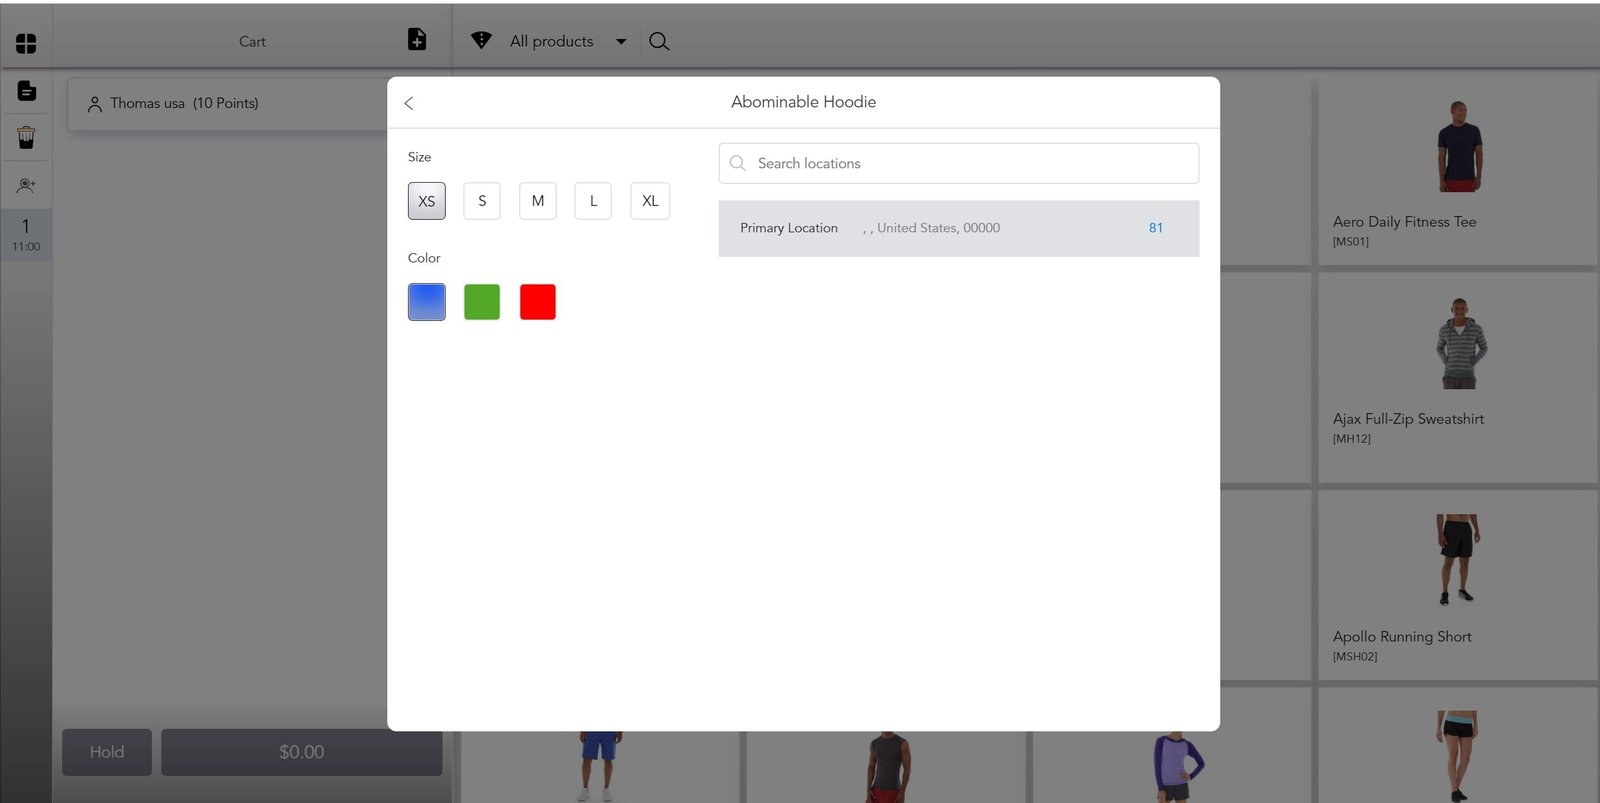Open product search magnifier in top bar
The image size is (1600, 803).
(659, 41)
